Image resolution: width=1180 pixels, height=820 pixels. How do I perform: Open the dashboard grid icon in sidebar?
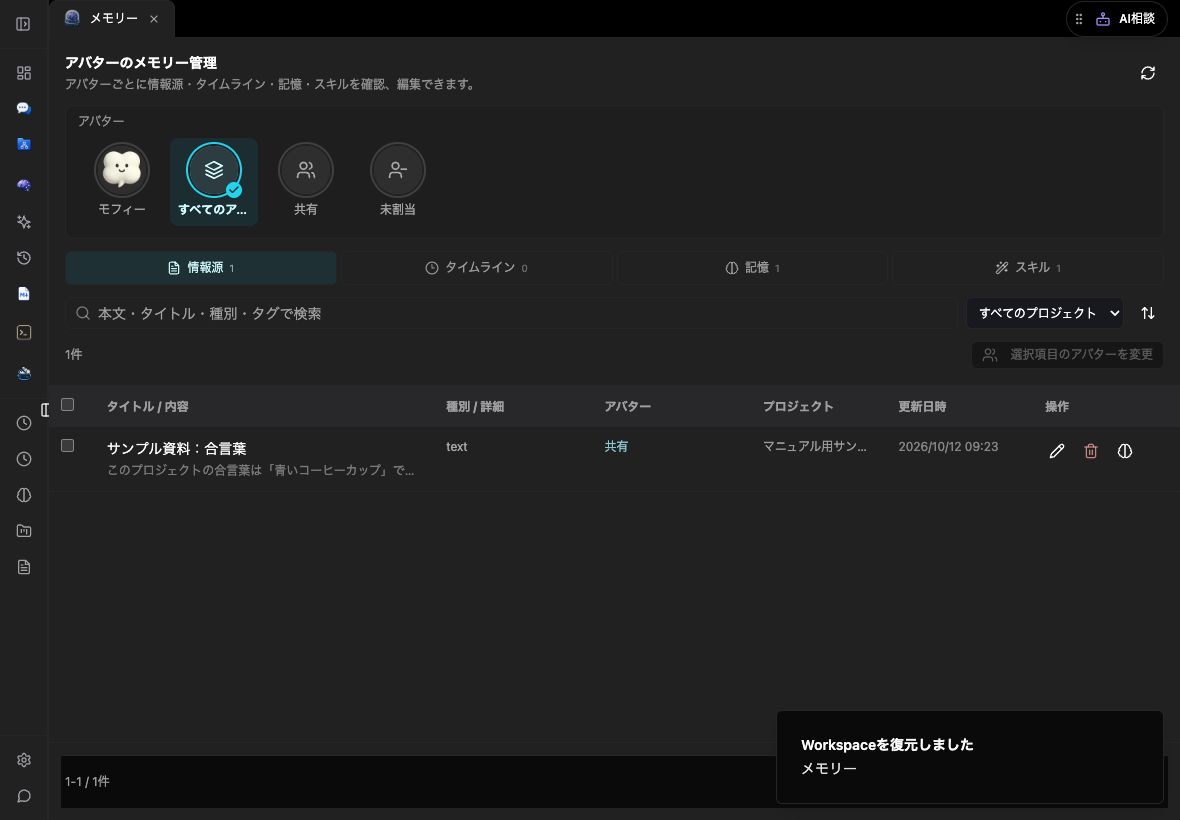pos(24,73)
